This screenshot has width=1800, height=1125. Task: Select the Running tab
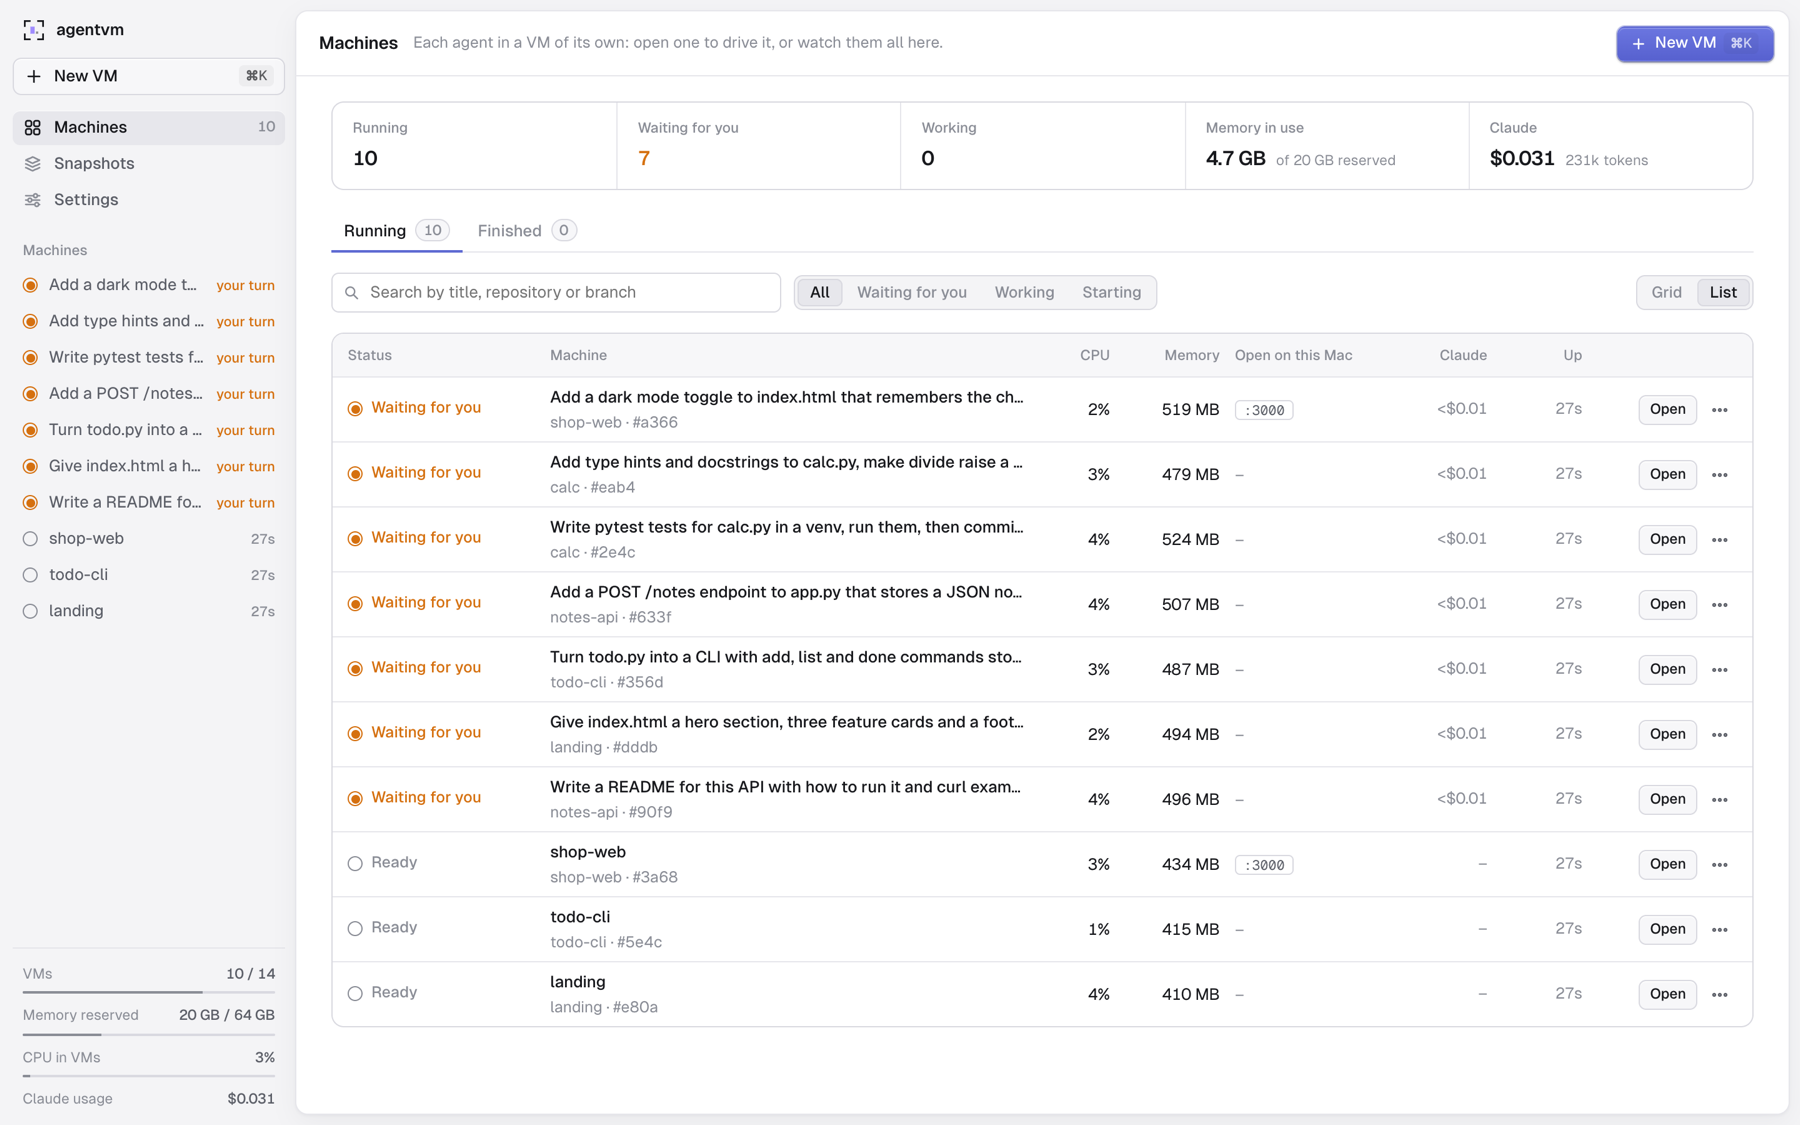pyautogui.click(x=396, y=231)
